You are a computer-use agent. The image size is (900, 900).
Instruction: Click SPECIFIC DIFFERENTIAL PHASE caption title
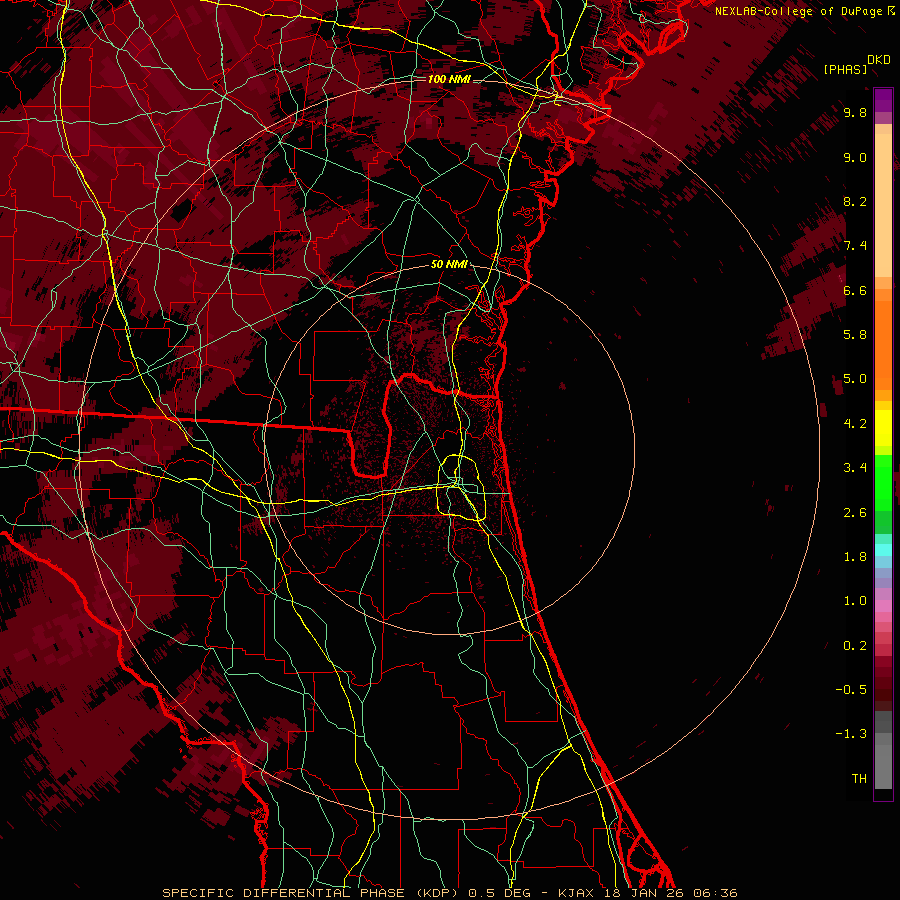(285, 893)
